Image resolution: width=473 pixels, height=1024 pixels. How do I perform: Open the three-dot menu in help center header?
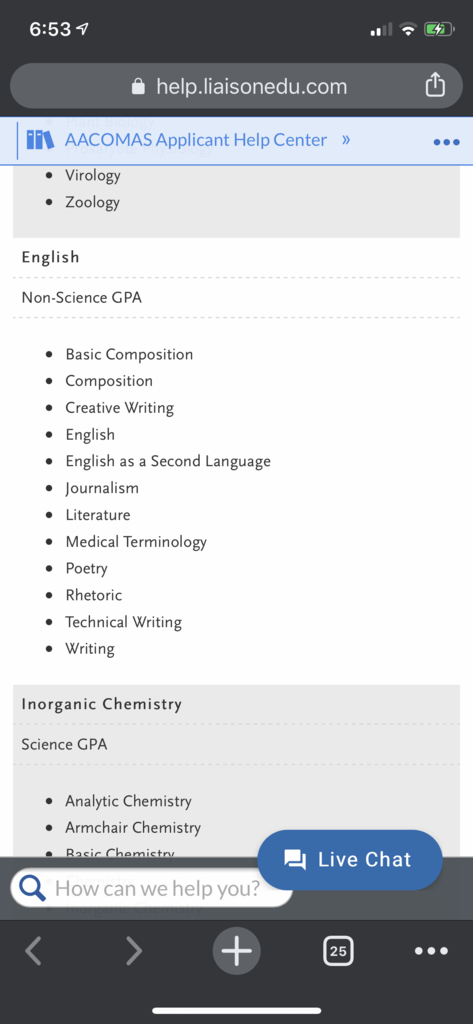(446, 142)
